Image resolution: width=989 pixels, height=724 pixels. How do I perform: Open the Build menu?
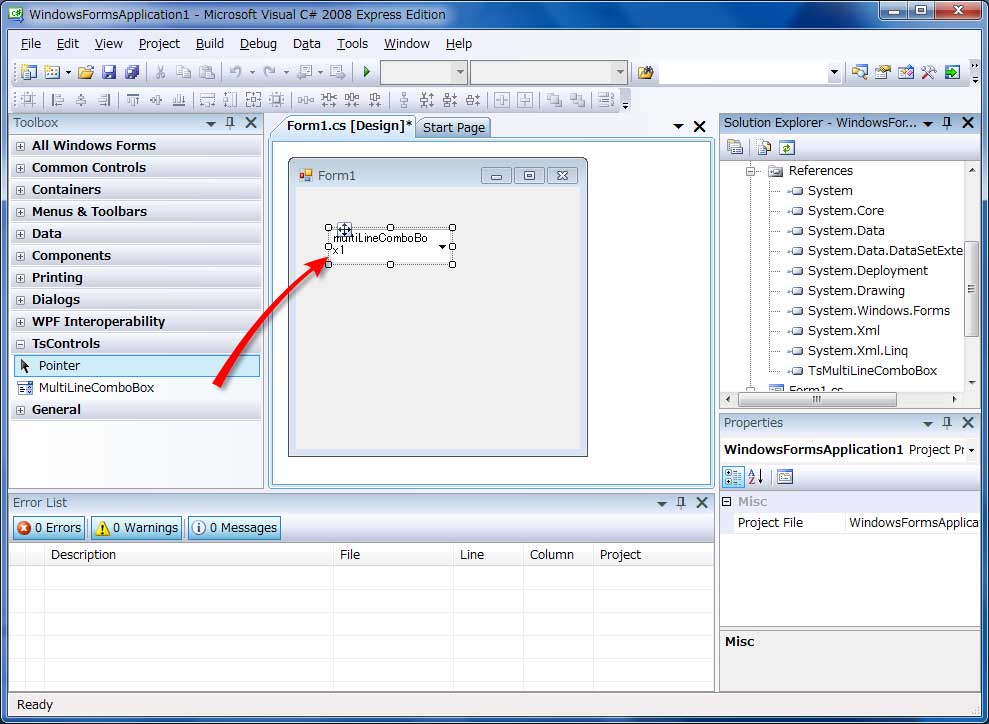point(209,44)
